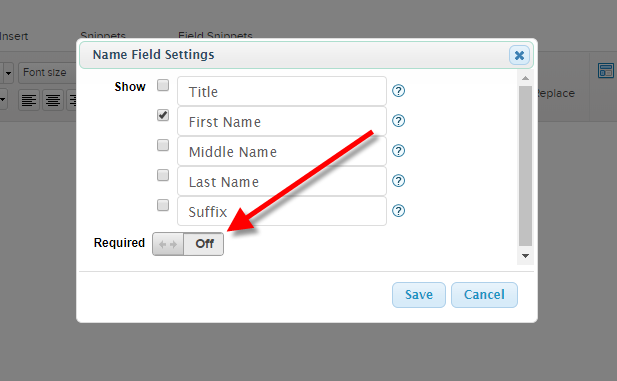Uncheck the First Name show checkbox
This screenshot has width=617, height=381.
(163, 115)
